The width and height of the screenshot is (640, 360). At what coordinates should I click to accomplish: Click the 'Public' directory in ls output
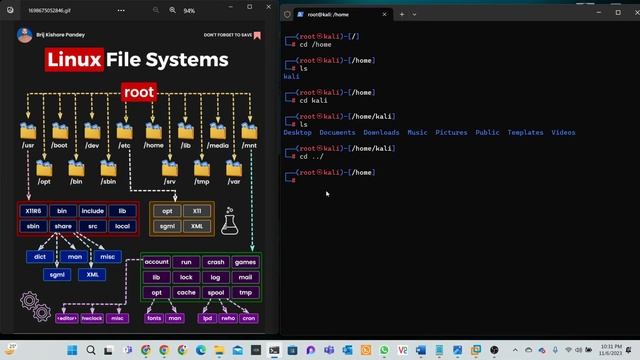click(487, 132)
